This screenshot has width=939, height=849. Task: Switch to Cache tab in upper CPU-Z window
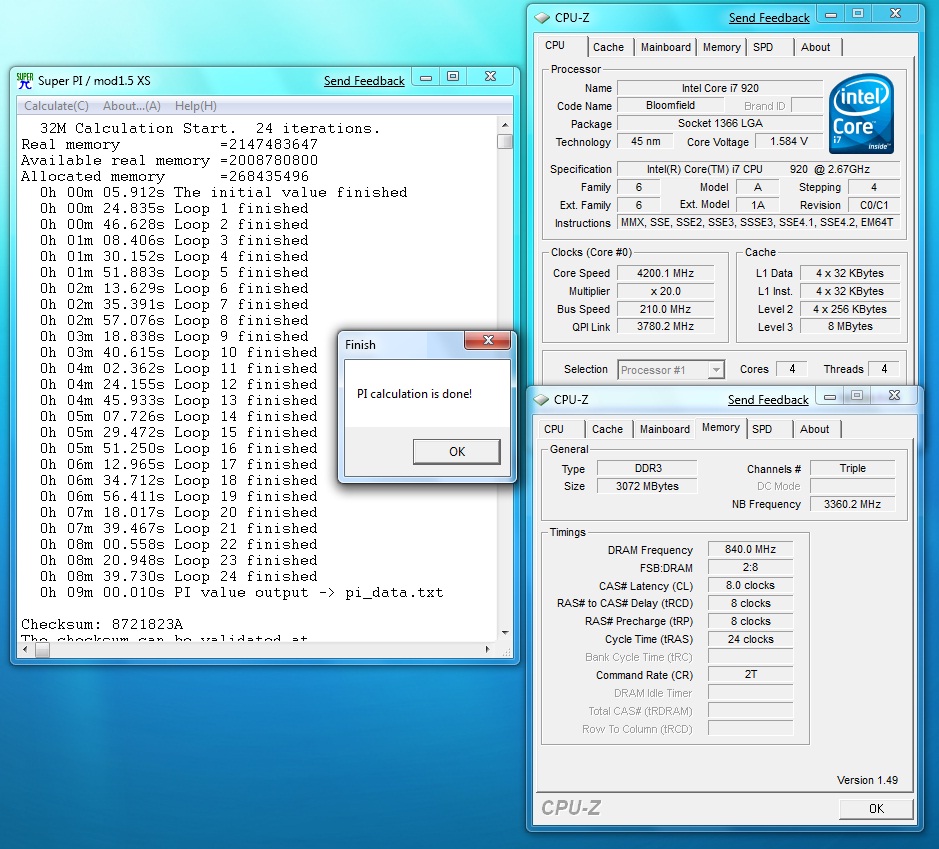pos(608,47)
